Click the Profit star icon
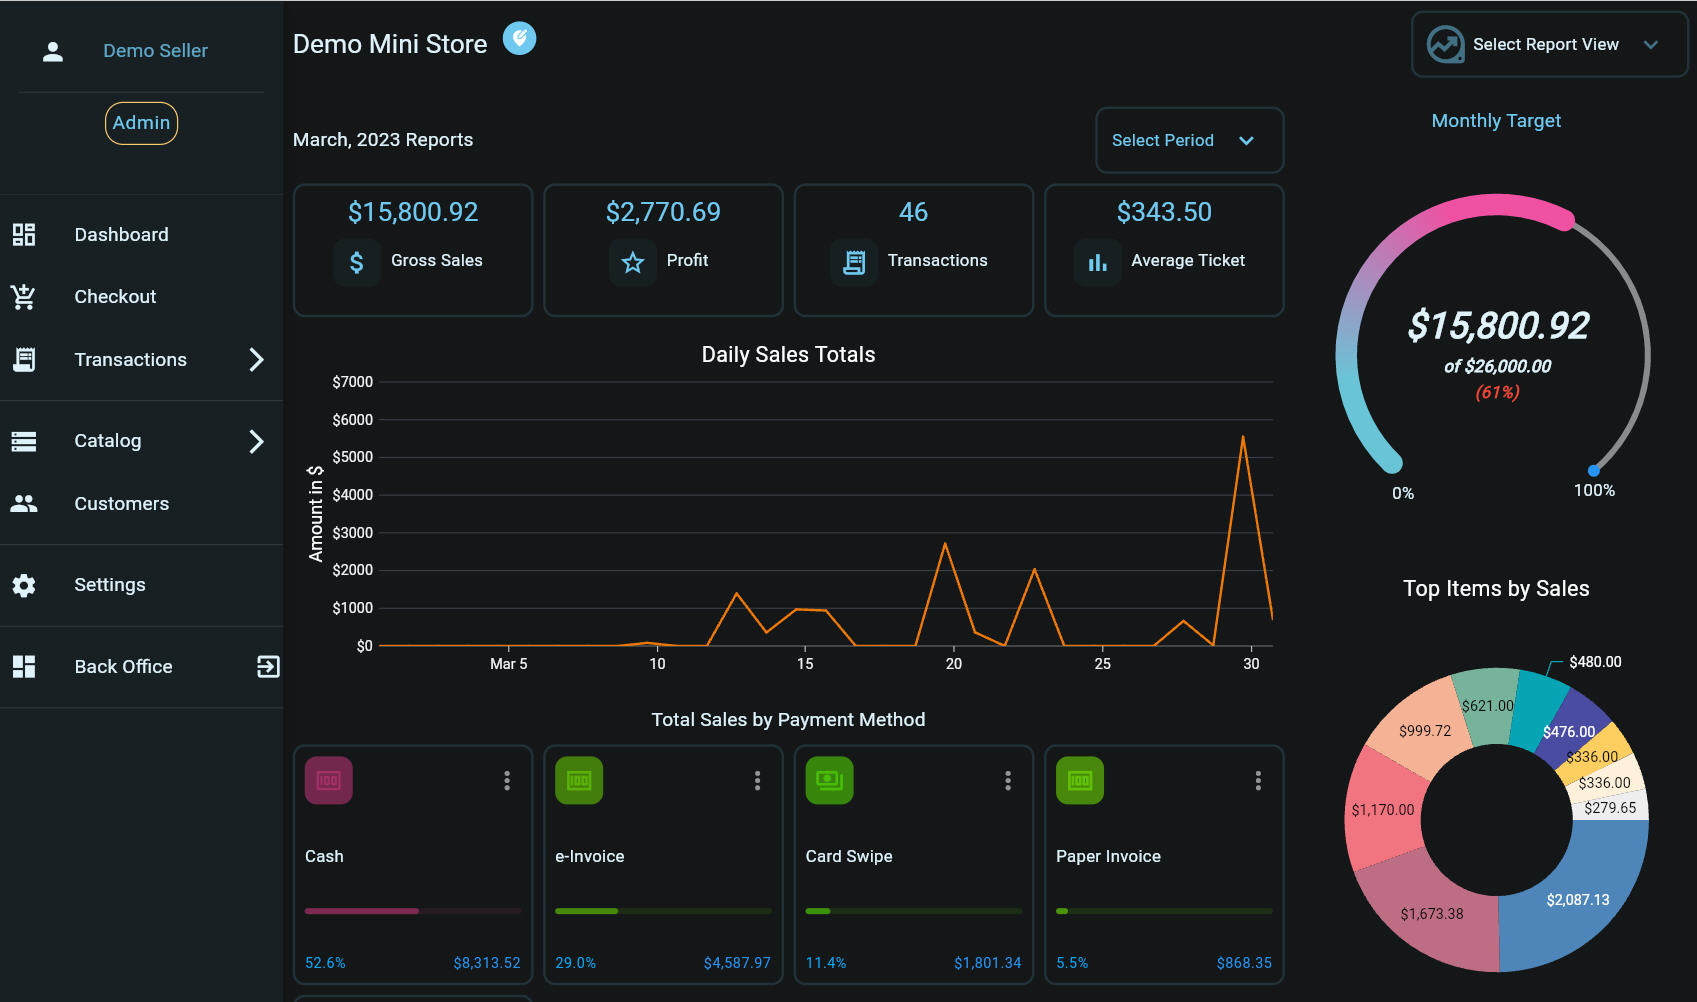 click(x=633, y=262)
